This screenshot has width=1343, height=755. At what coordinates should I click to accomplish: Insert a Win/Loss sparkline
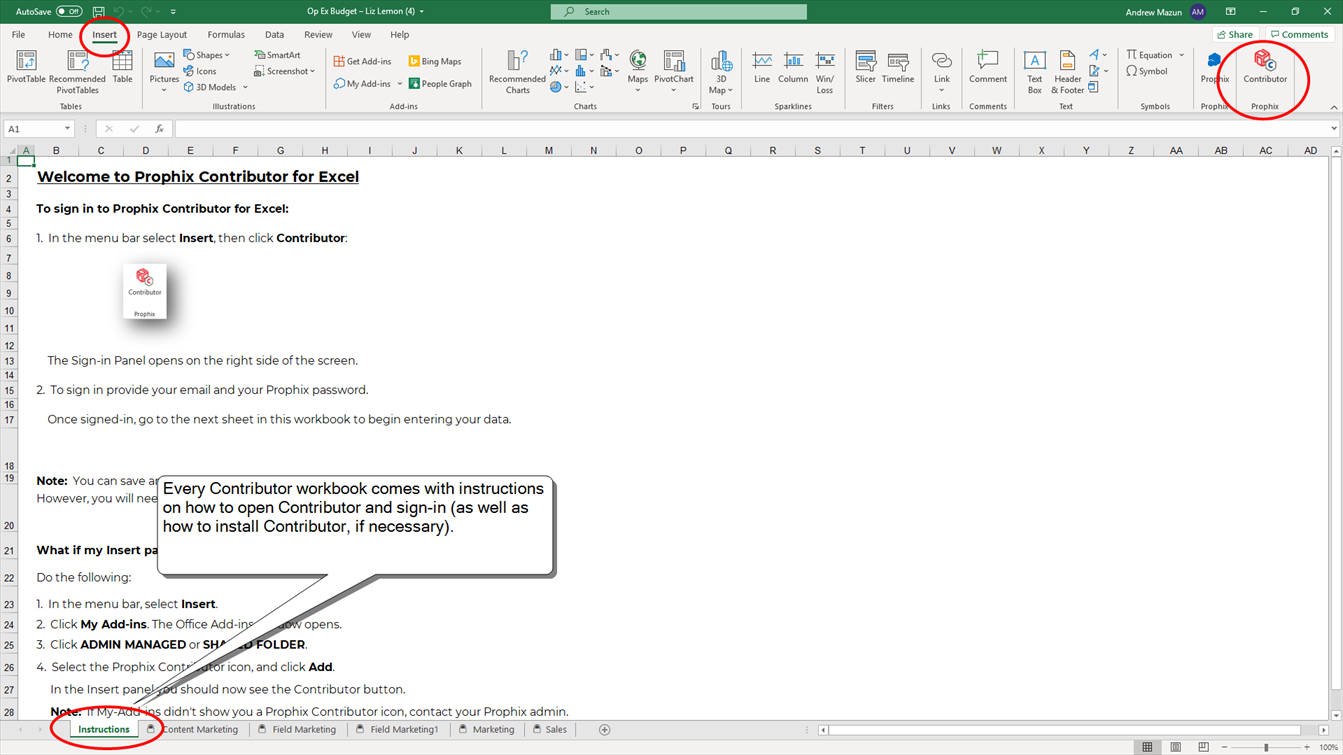[825, 70]
